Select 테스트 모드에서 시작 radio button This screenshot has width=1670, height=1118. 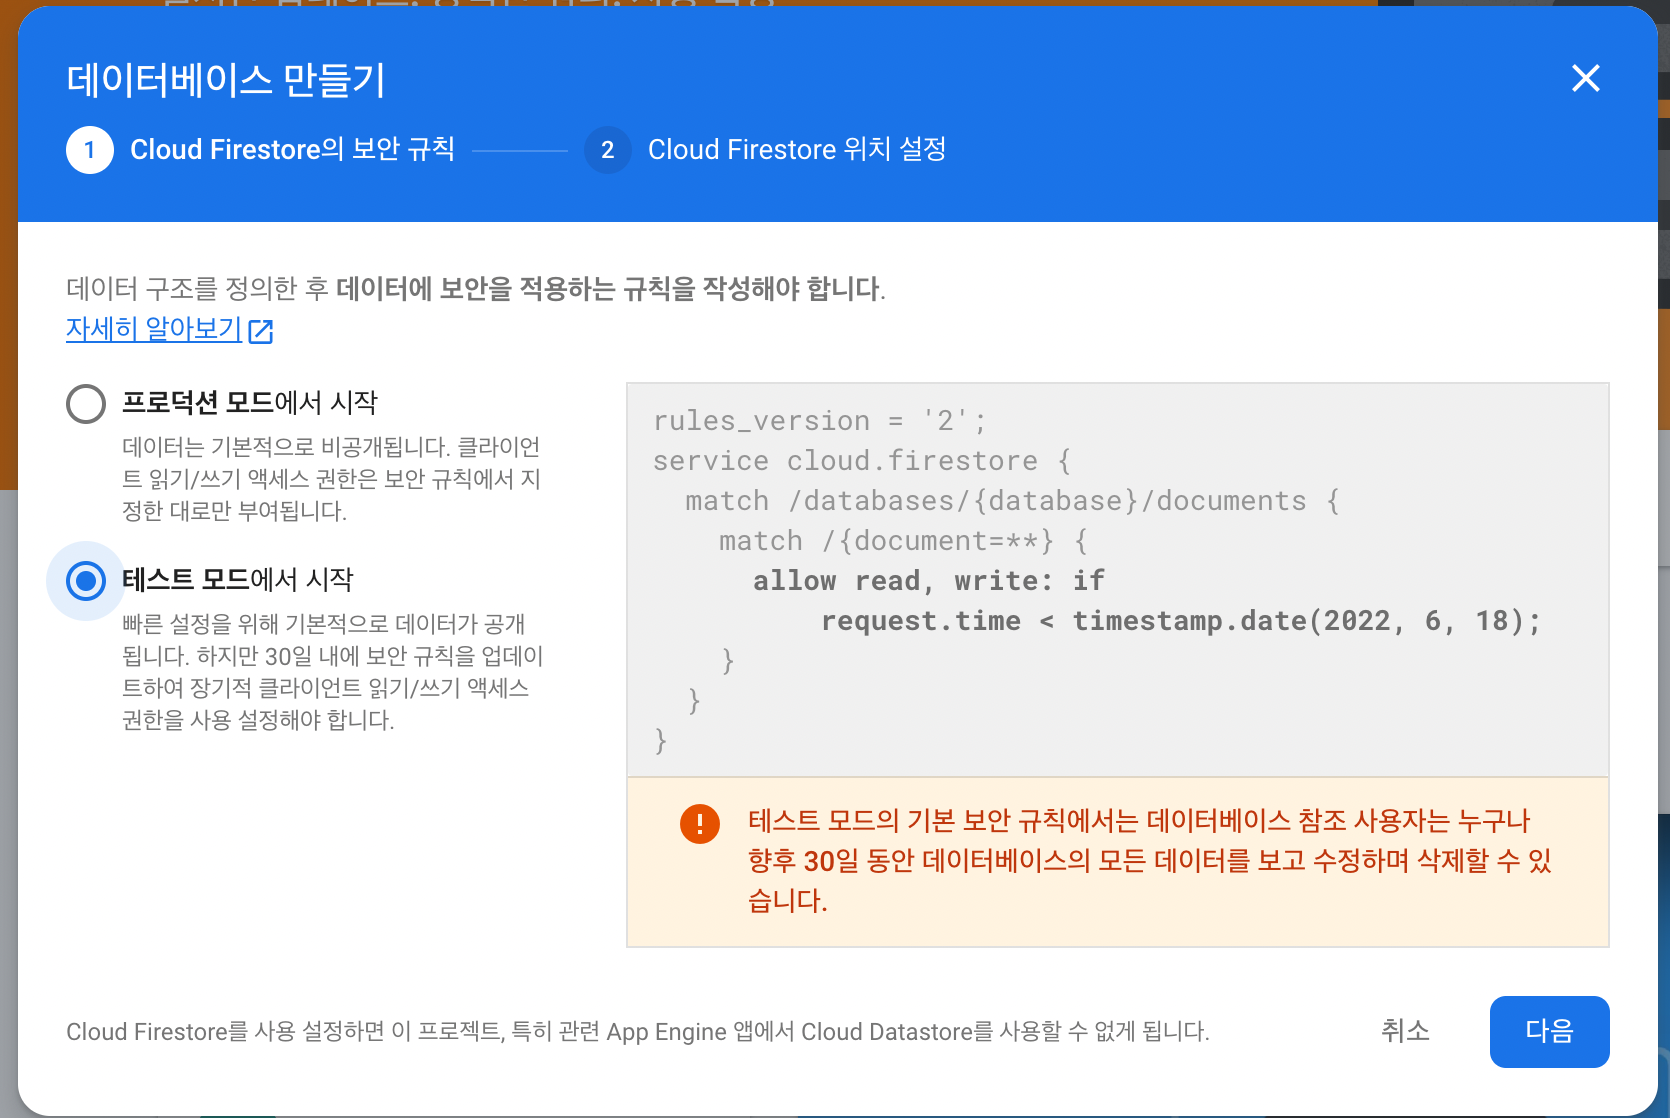coord(86,580)
